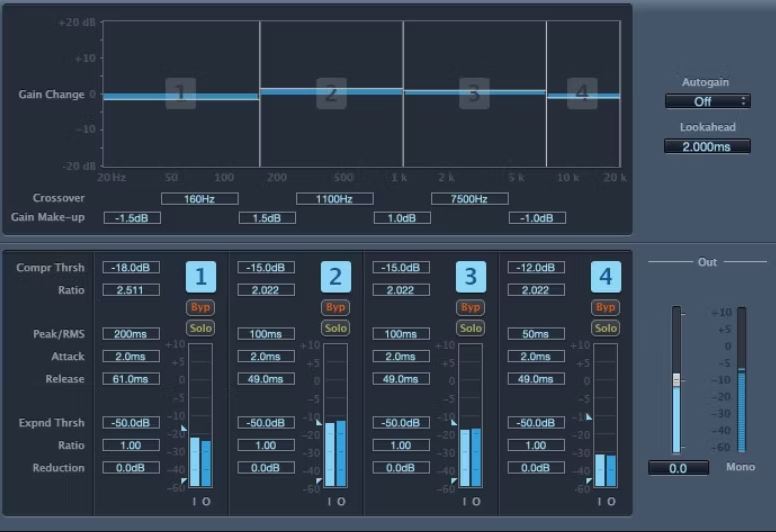Image resolution: width=776 pixels, height=532 pixels.
Task: Click band 3 Reduction 0.0dB field
Action: pyautogui.click(x=401, y=468)
